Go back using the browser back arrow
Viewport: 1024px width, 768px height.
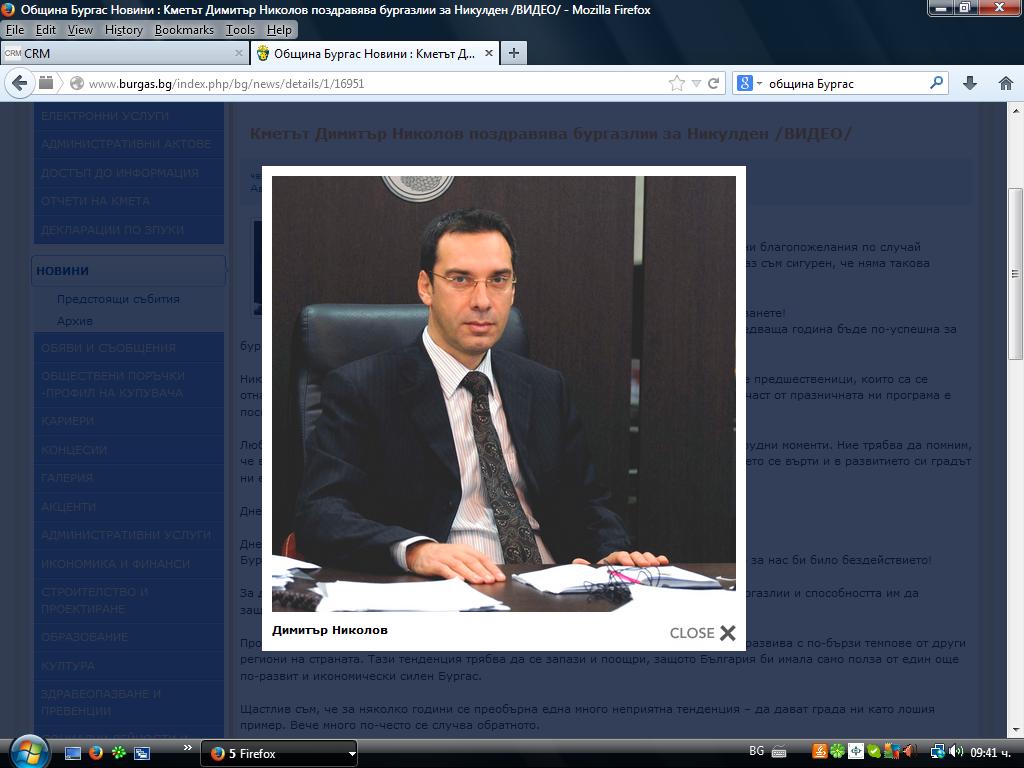(x=20, y=83)
